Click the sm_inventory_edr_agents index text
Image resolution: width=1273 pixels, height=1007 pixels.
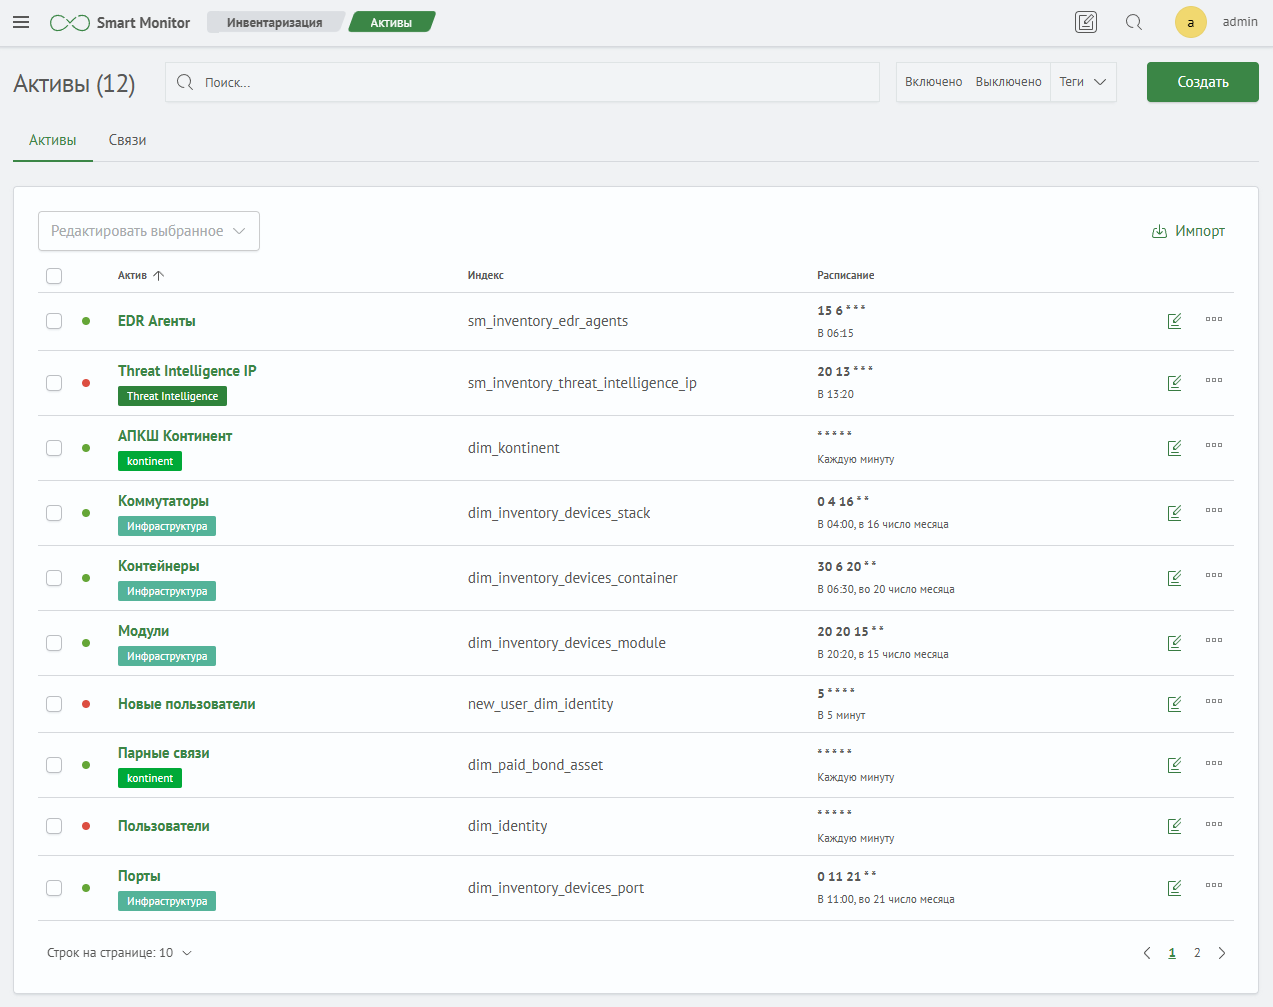pos(548,321)
